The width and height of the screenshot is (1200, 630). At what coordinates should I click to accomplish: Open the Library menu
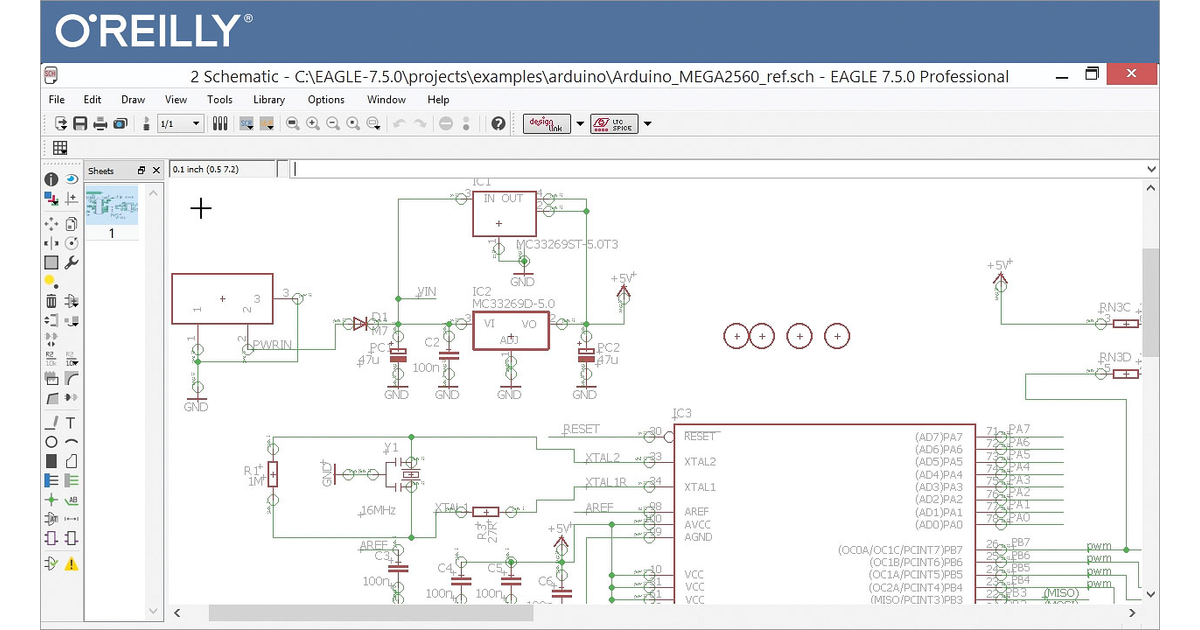tap(269, 99)
